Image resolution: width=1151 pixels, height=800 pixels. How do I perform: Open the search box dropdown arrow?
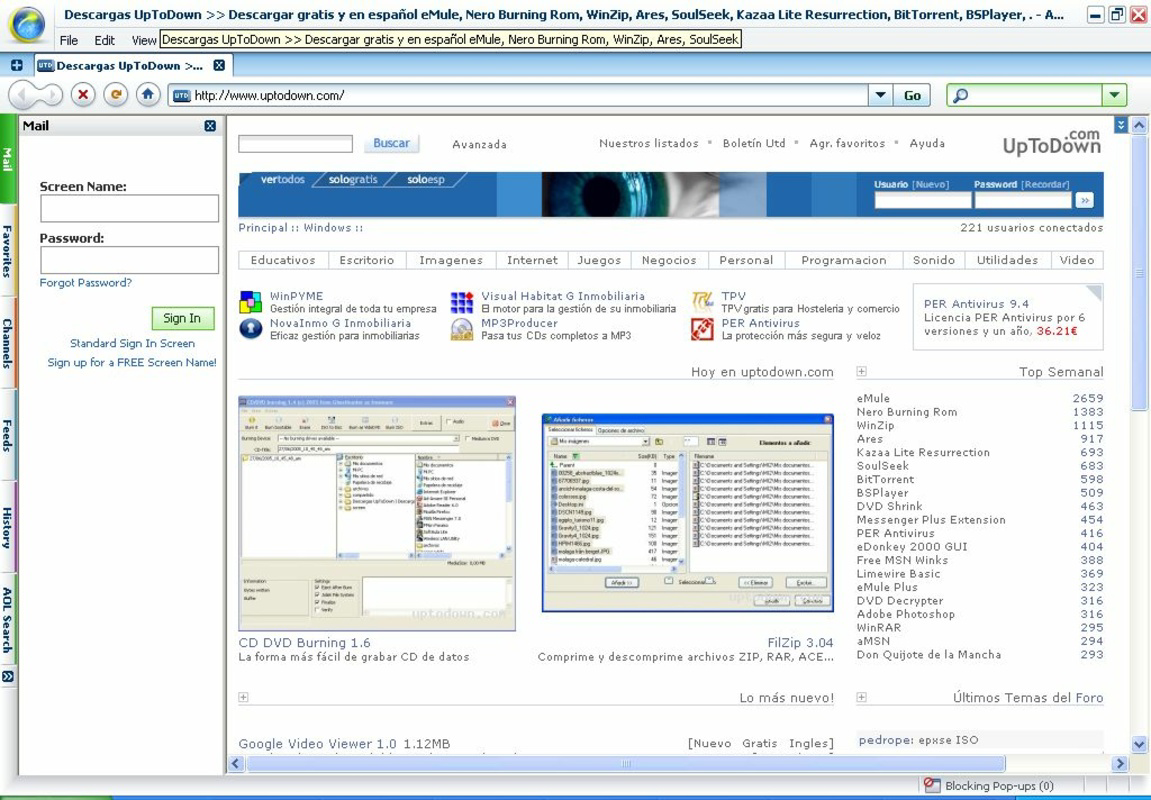click(x=1113, y=95)
